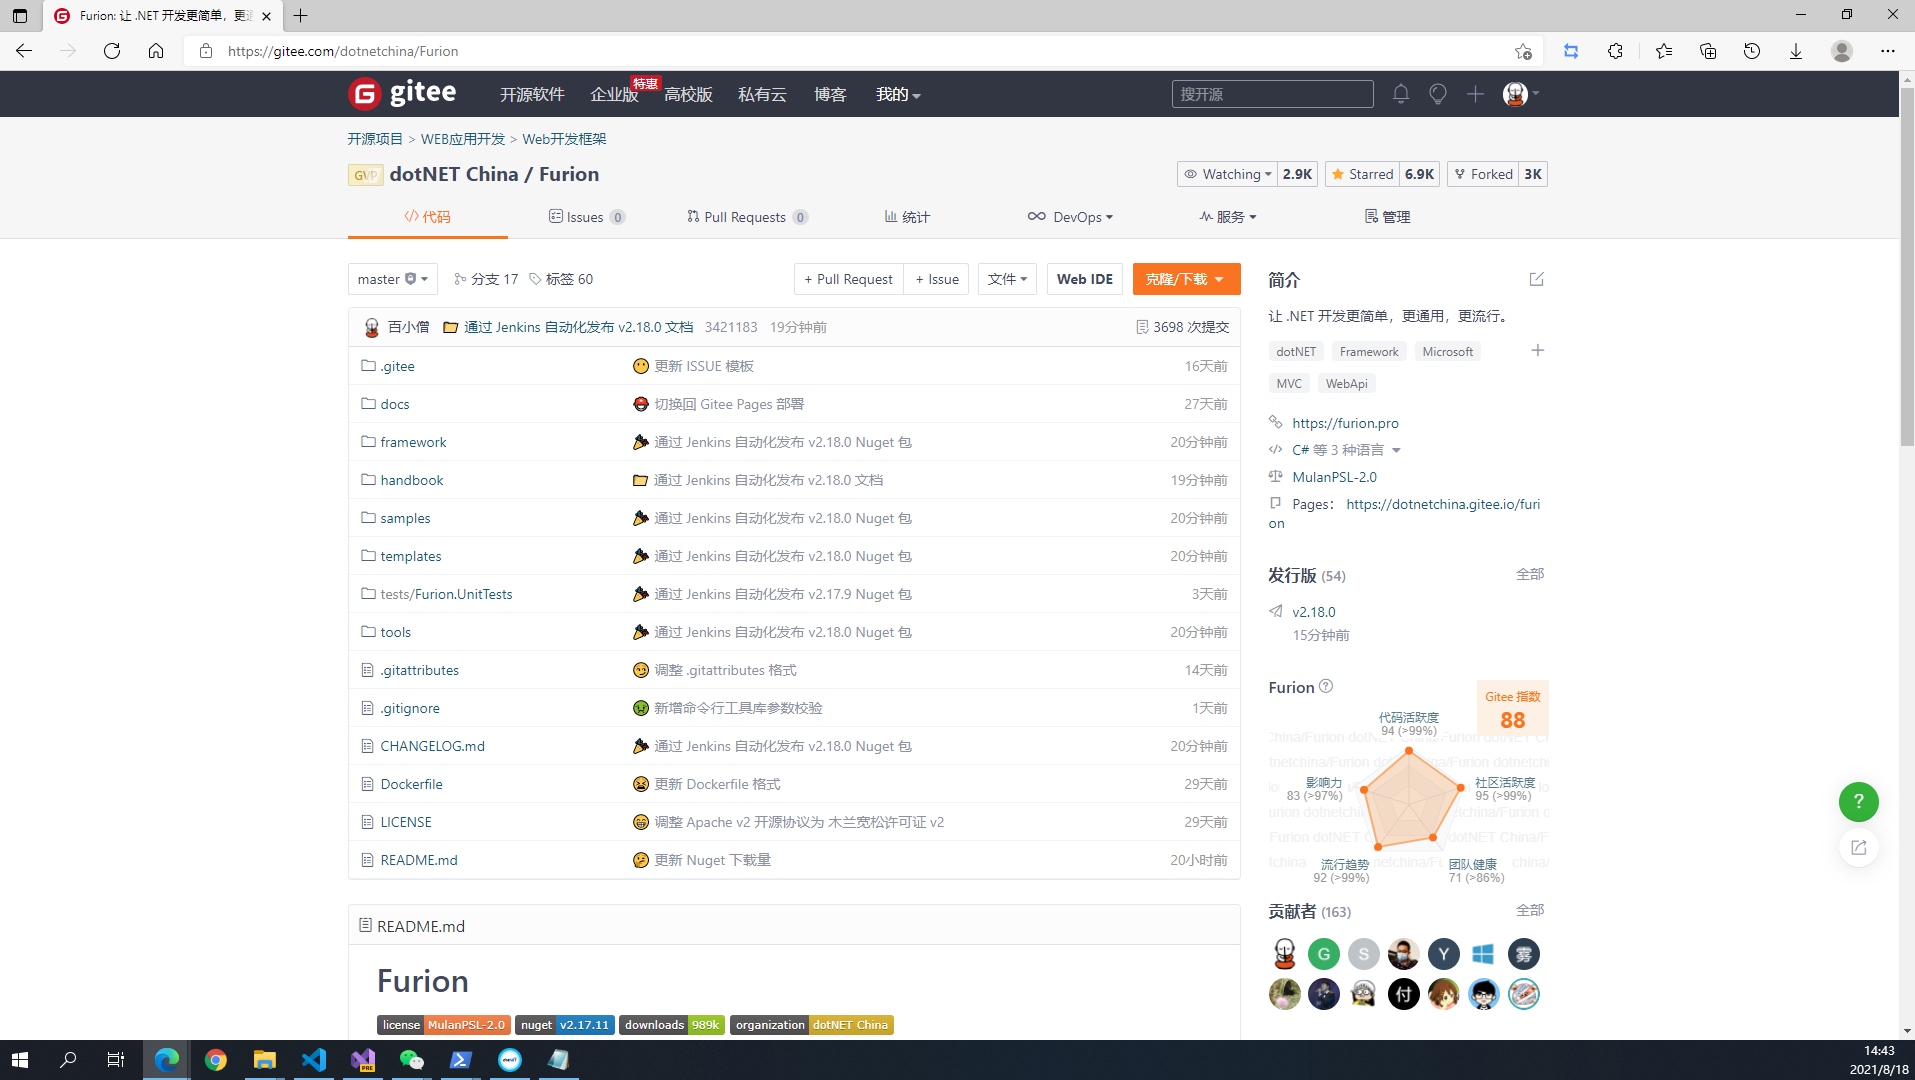Click the + Pull Request button
The height and width of the screenshot is (1080, 1915).
[848, 279]
